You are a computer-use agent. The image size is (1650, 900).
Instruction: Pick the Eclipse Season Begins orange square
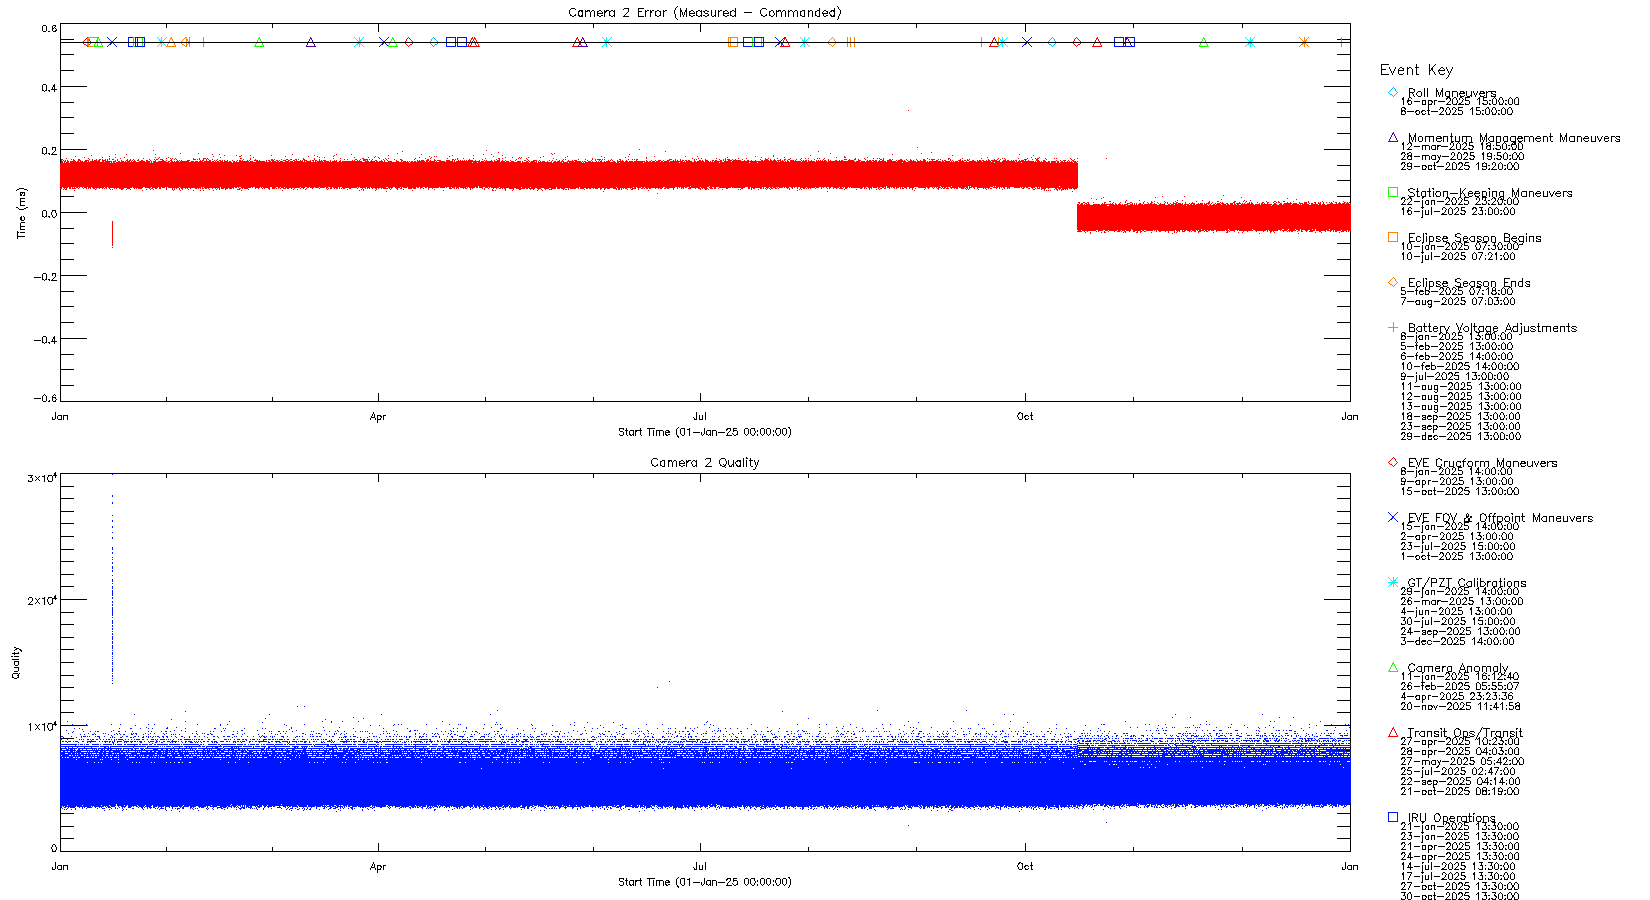1393,237
